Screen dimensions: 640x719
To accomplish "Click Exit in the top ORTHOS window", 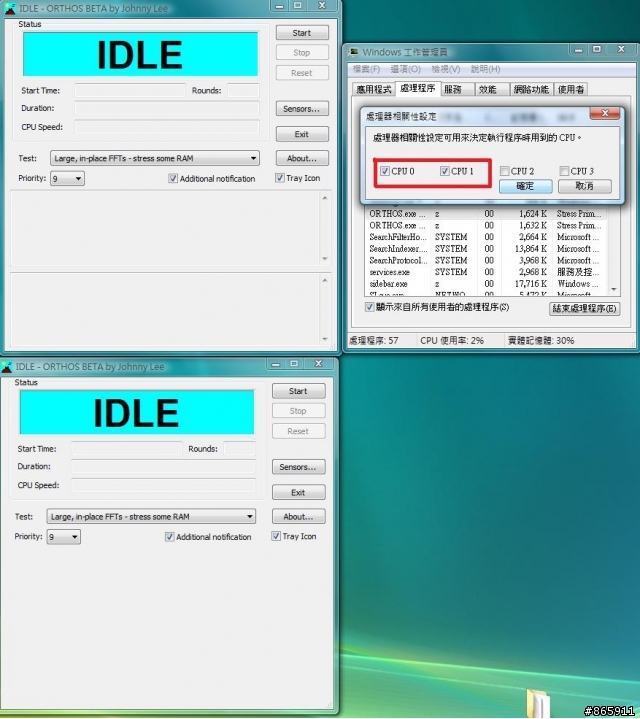I will tap(302, 134).
